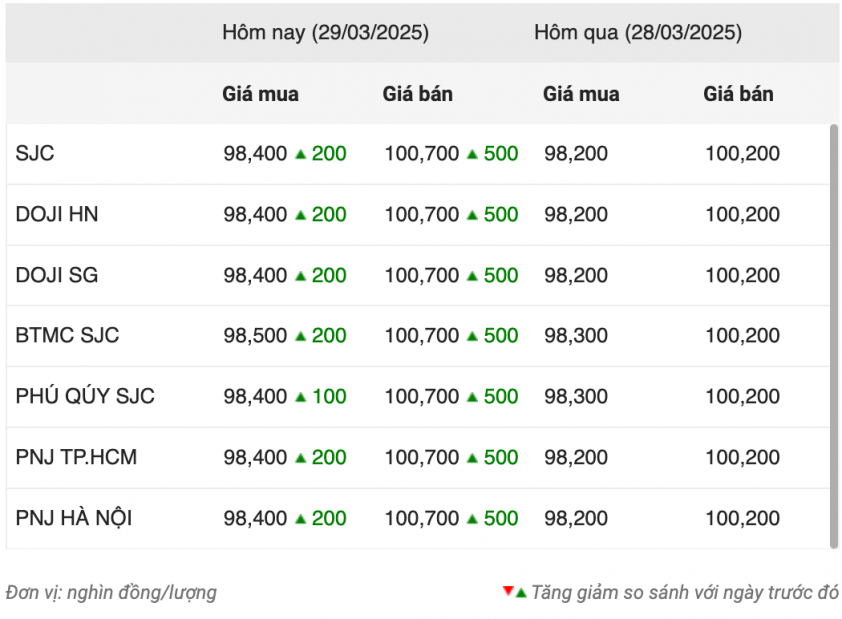The width and height of the screenshot is (842, 619).
Task: Click DOJI SG today's sell price 100,700
Action: point(422,275)
